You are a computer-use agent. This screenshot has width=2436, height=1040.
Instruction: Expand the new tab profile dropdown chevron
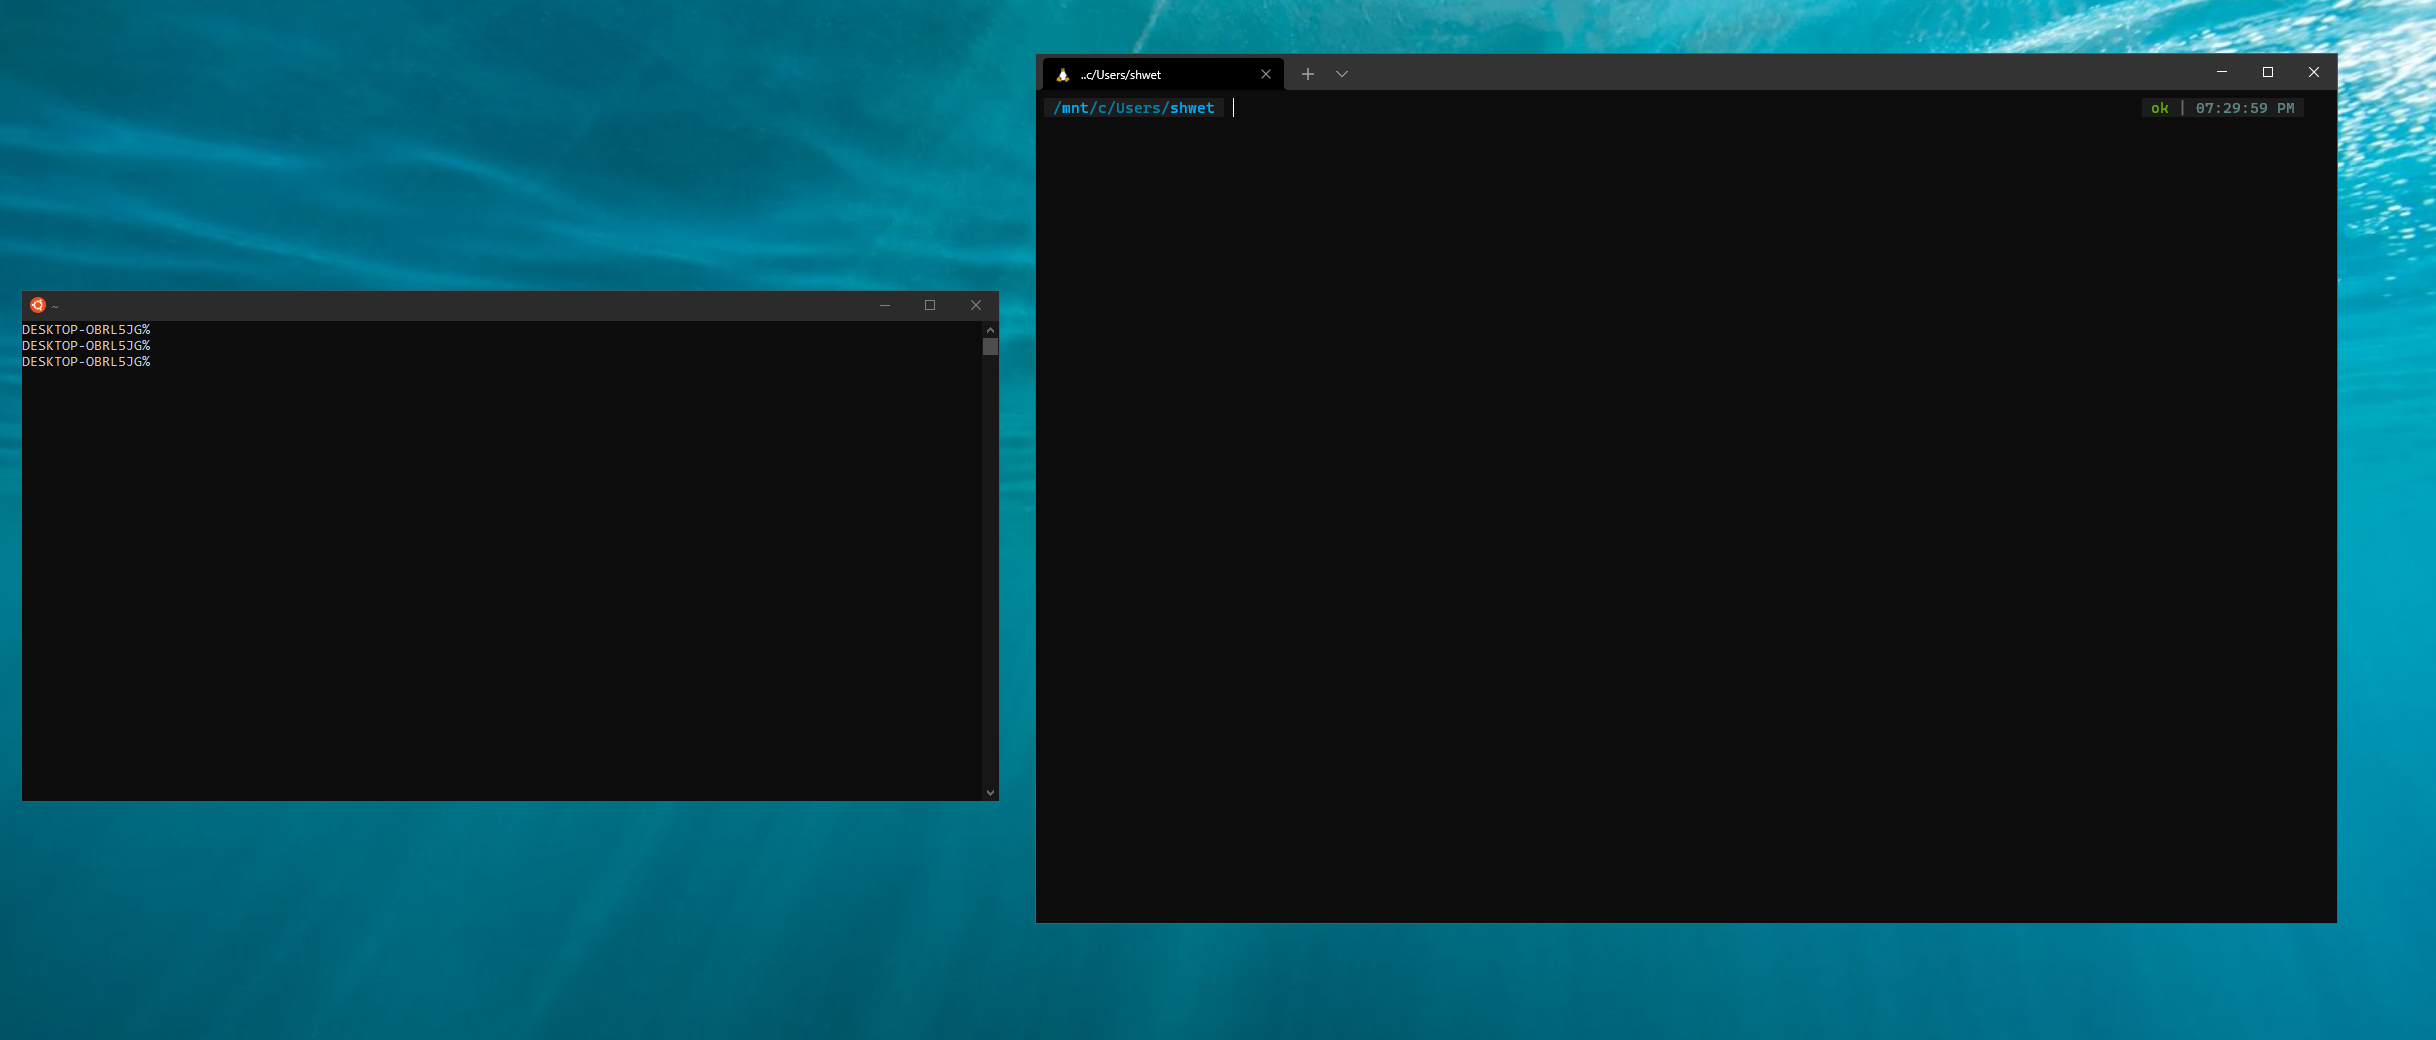(1342, 74)
